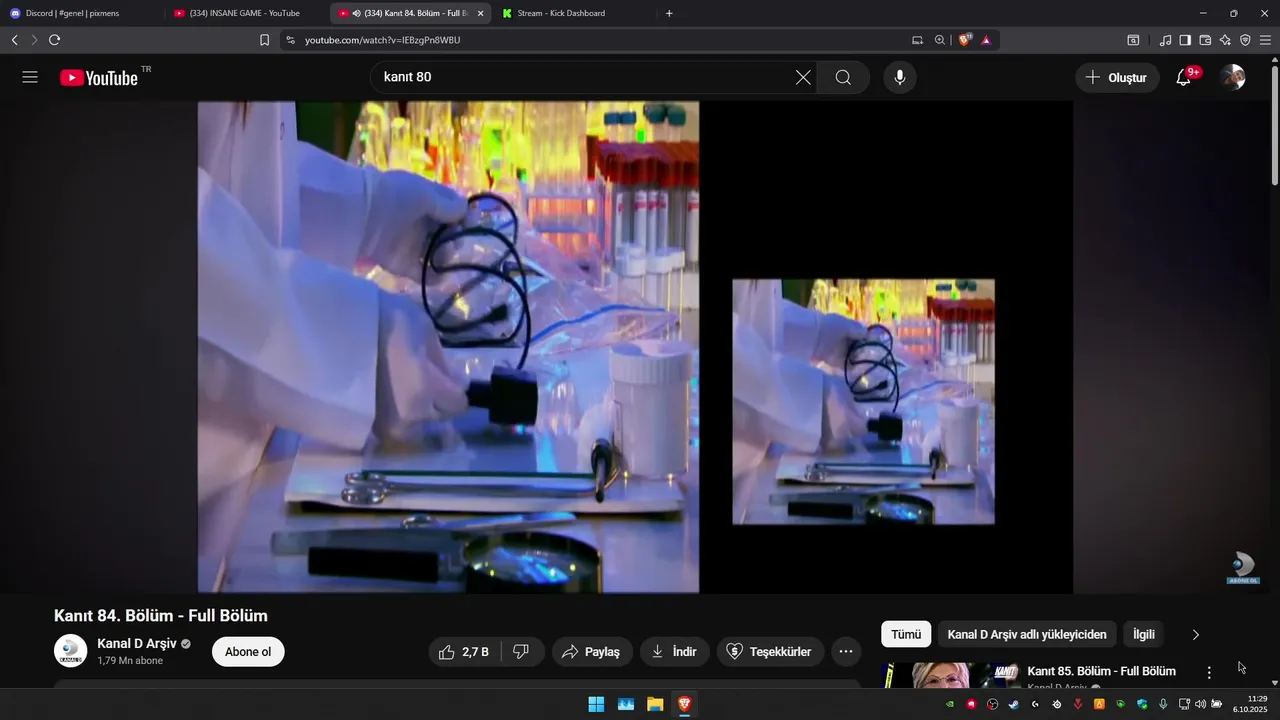The image size is (1280, 720).
Task: Open the Brave main menu
Action: click(x=1265, y=40)
